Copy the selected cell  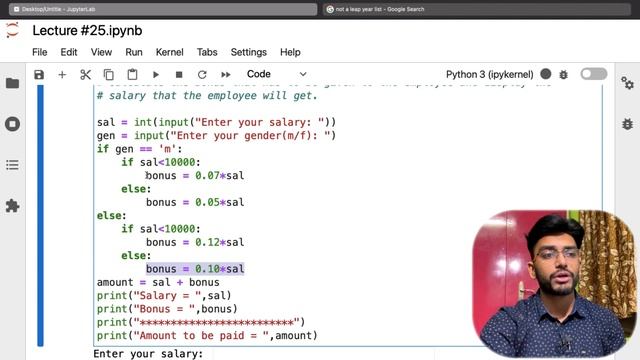(109, 75)
